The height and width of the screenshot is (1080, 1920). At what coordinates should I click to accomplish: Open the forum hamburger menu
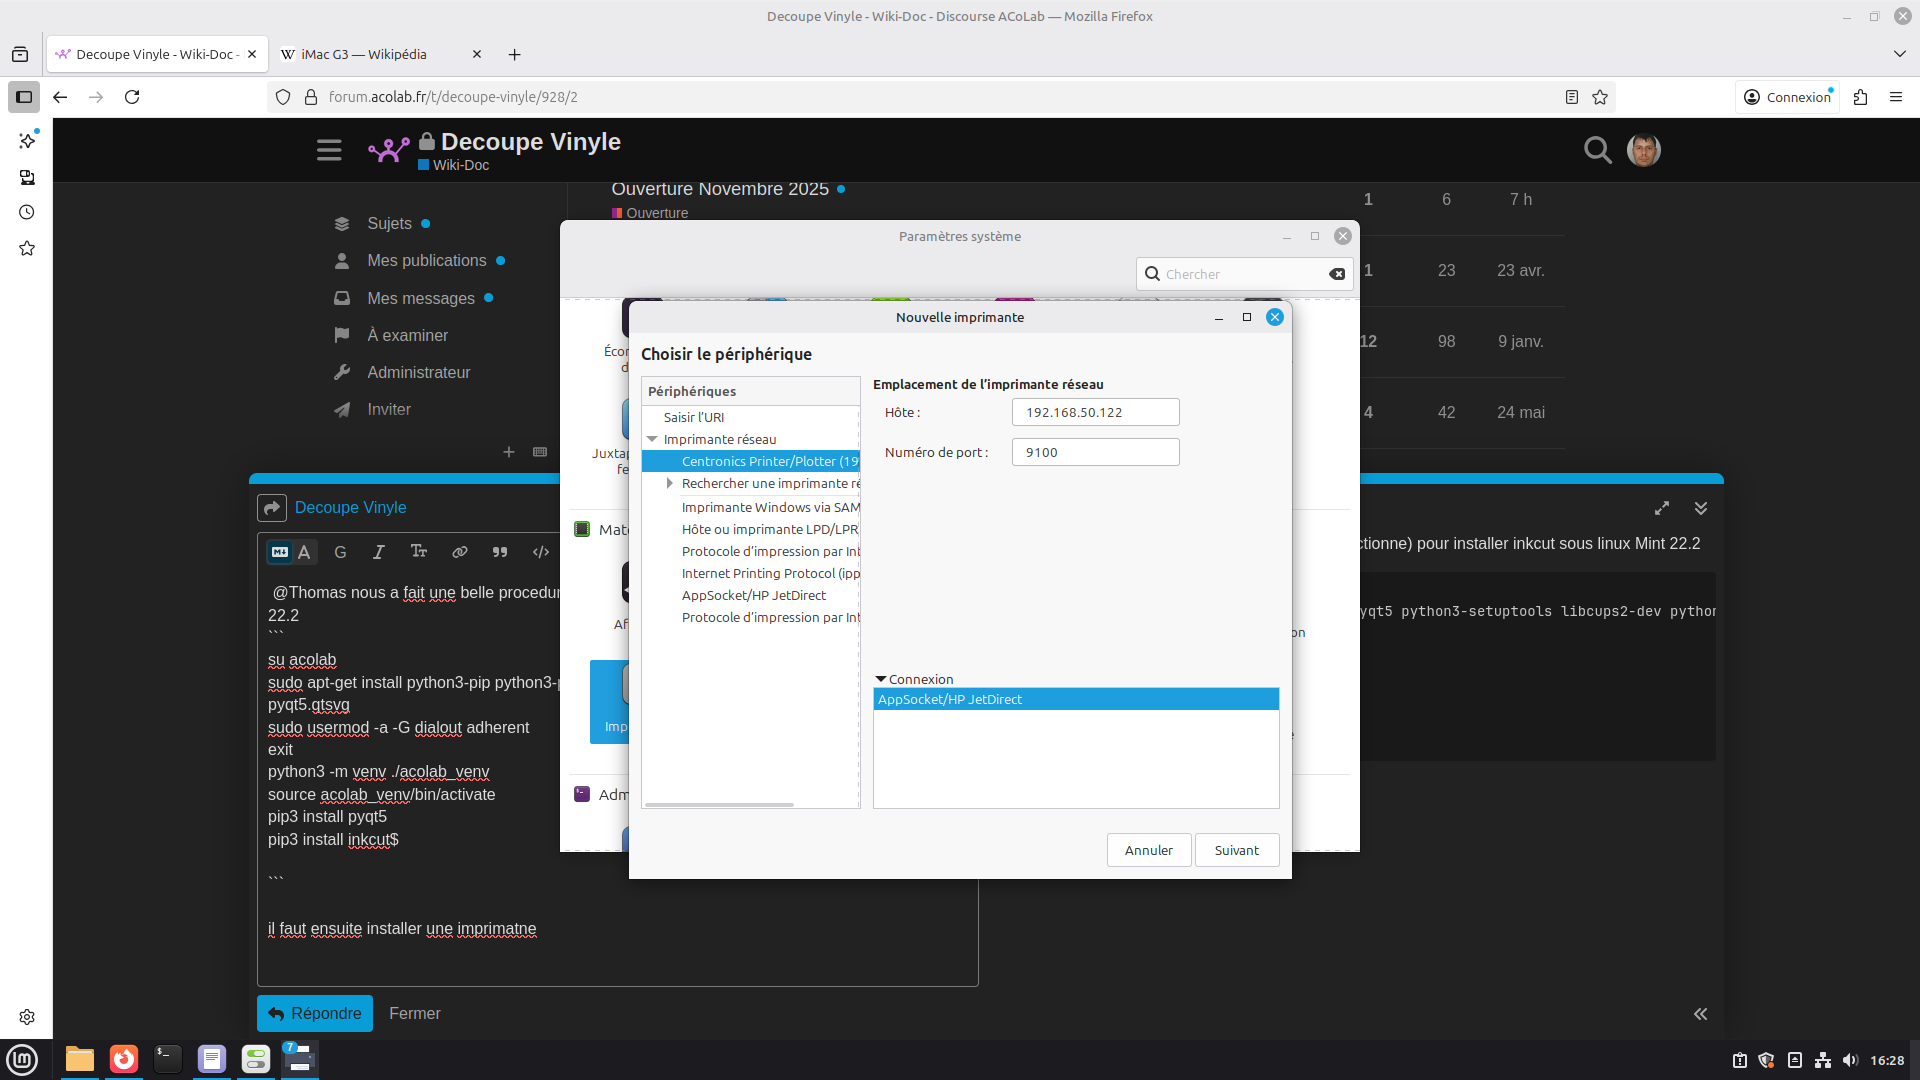click(x=329, y=150)
